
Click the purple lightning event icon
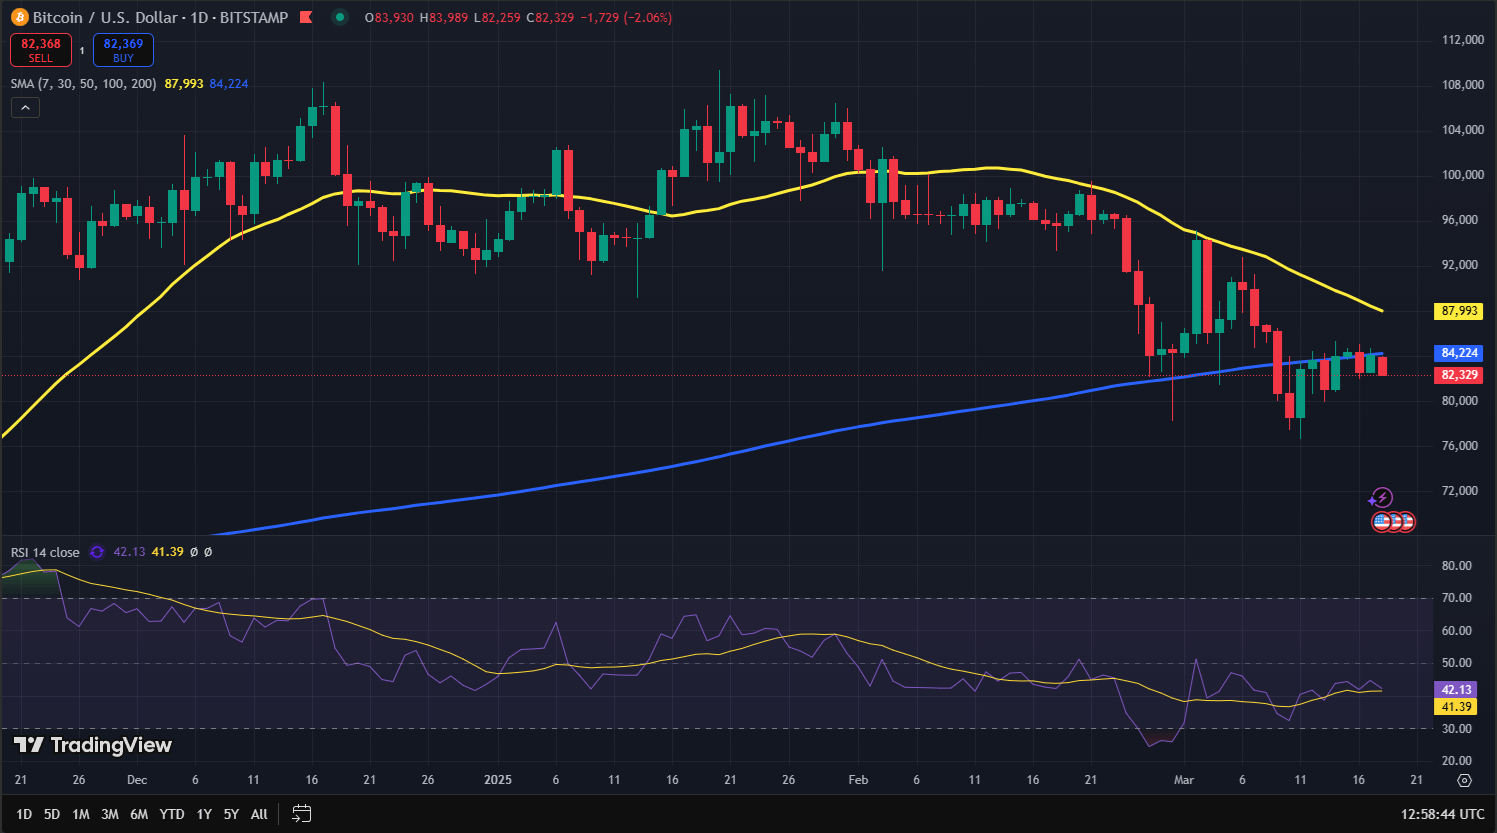click(x=1381, y=497)
